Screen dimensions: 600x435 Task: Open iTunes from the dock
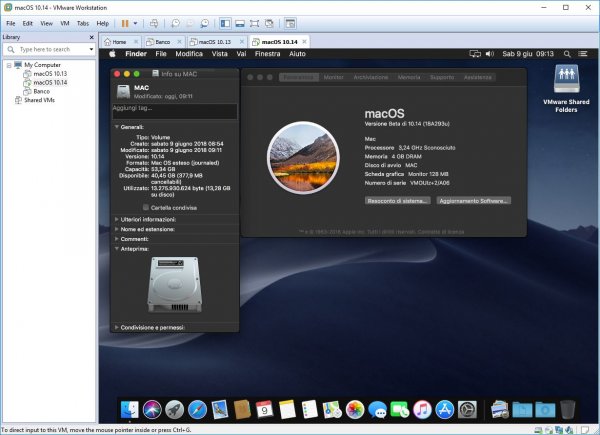[x=422, y=409]
